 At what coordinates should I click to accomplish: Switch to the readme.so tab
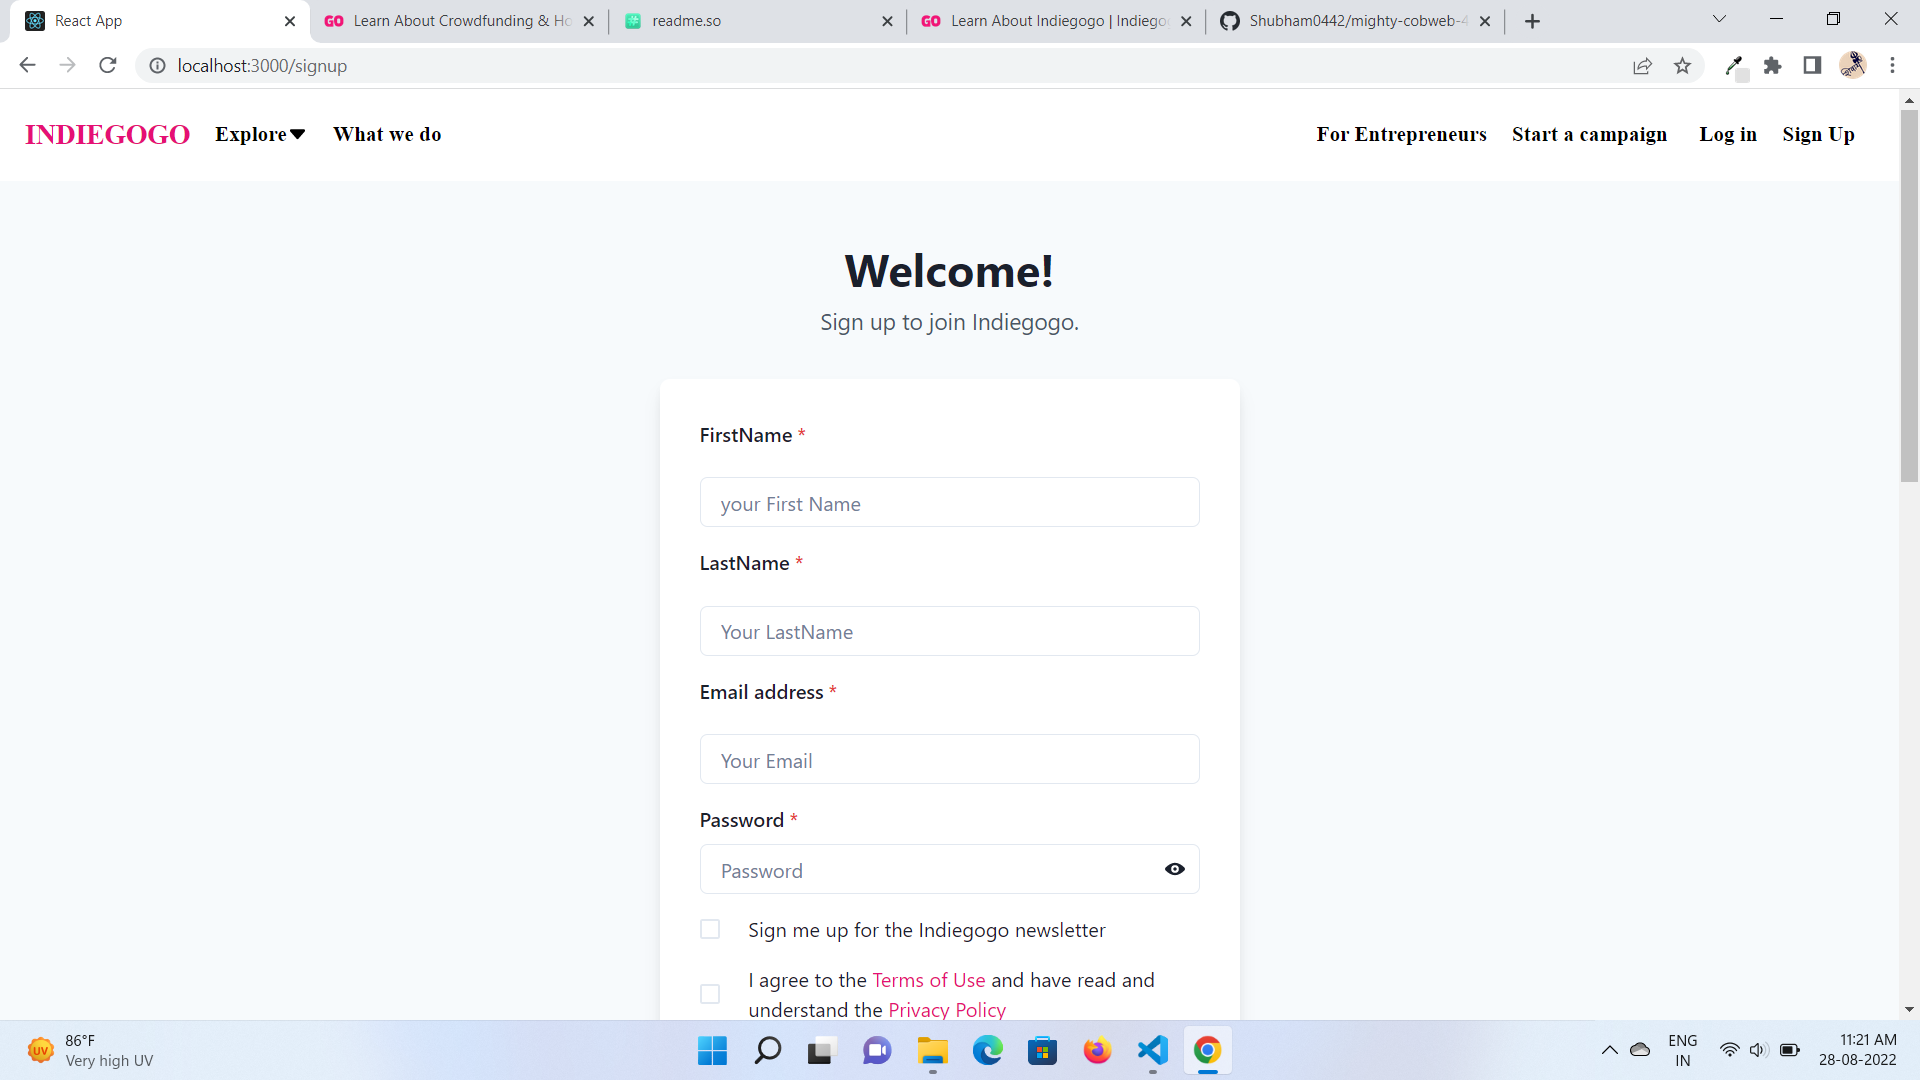(758, 21)
